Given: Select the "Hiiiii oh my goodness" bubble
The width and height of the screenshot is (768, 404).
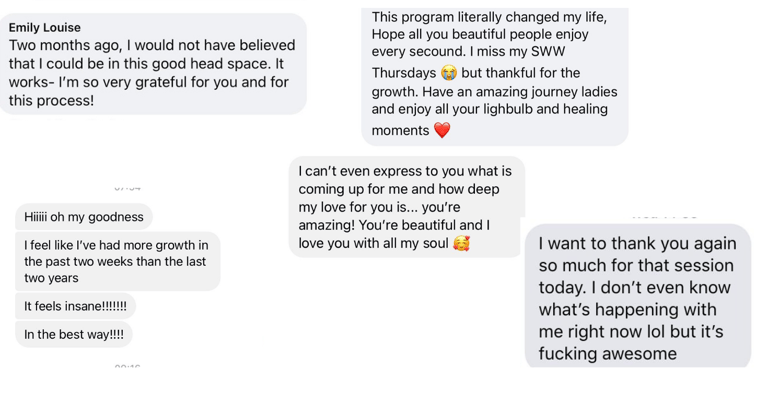Looking at the screenshot, I should click(84, 217).
